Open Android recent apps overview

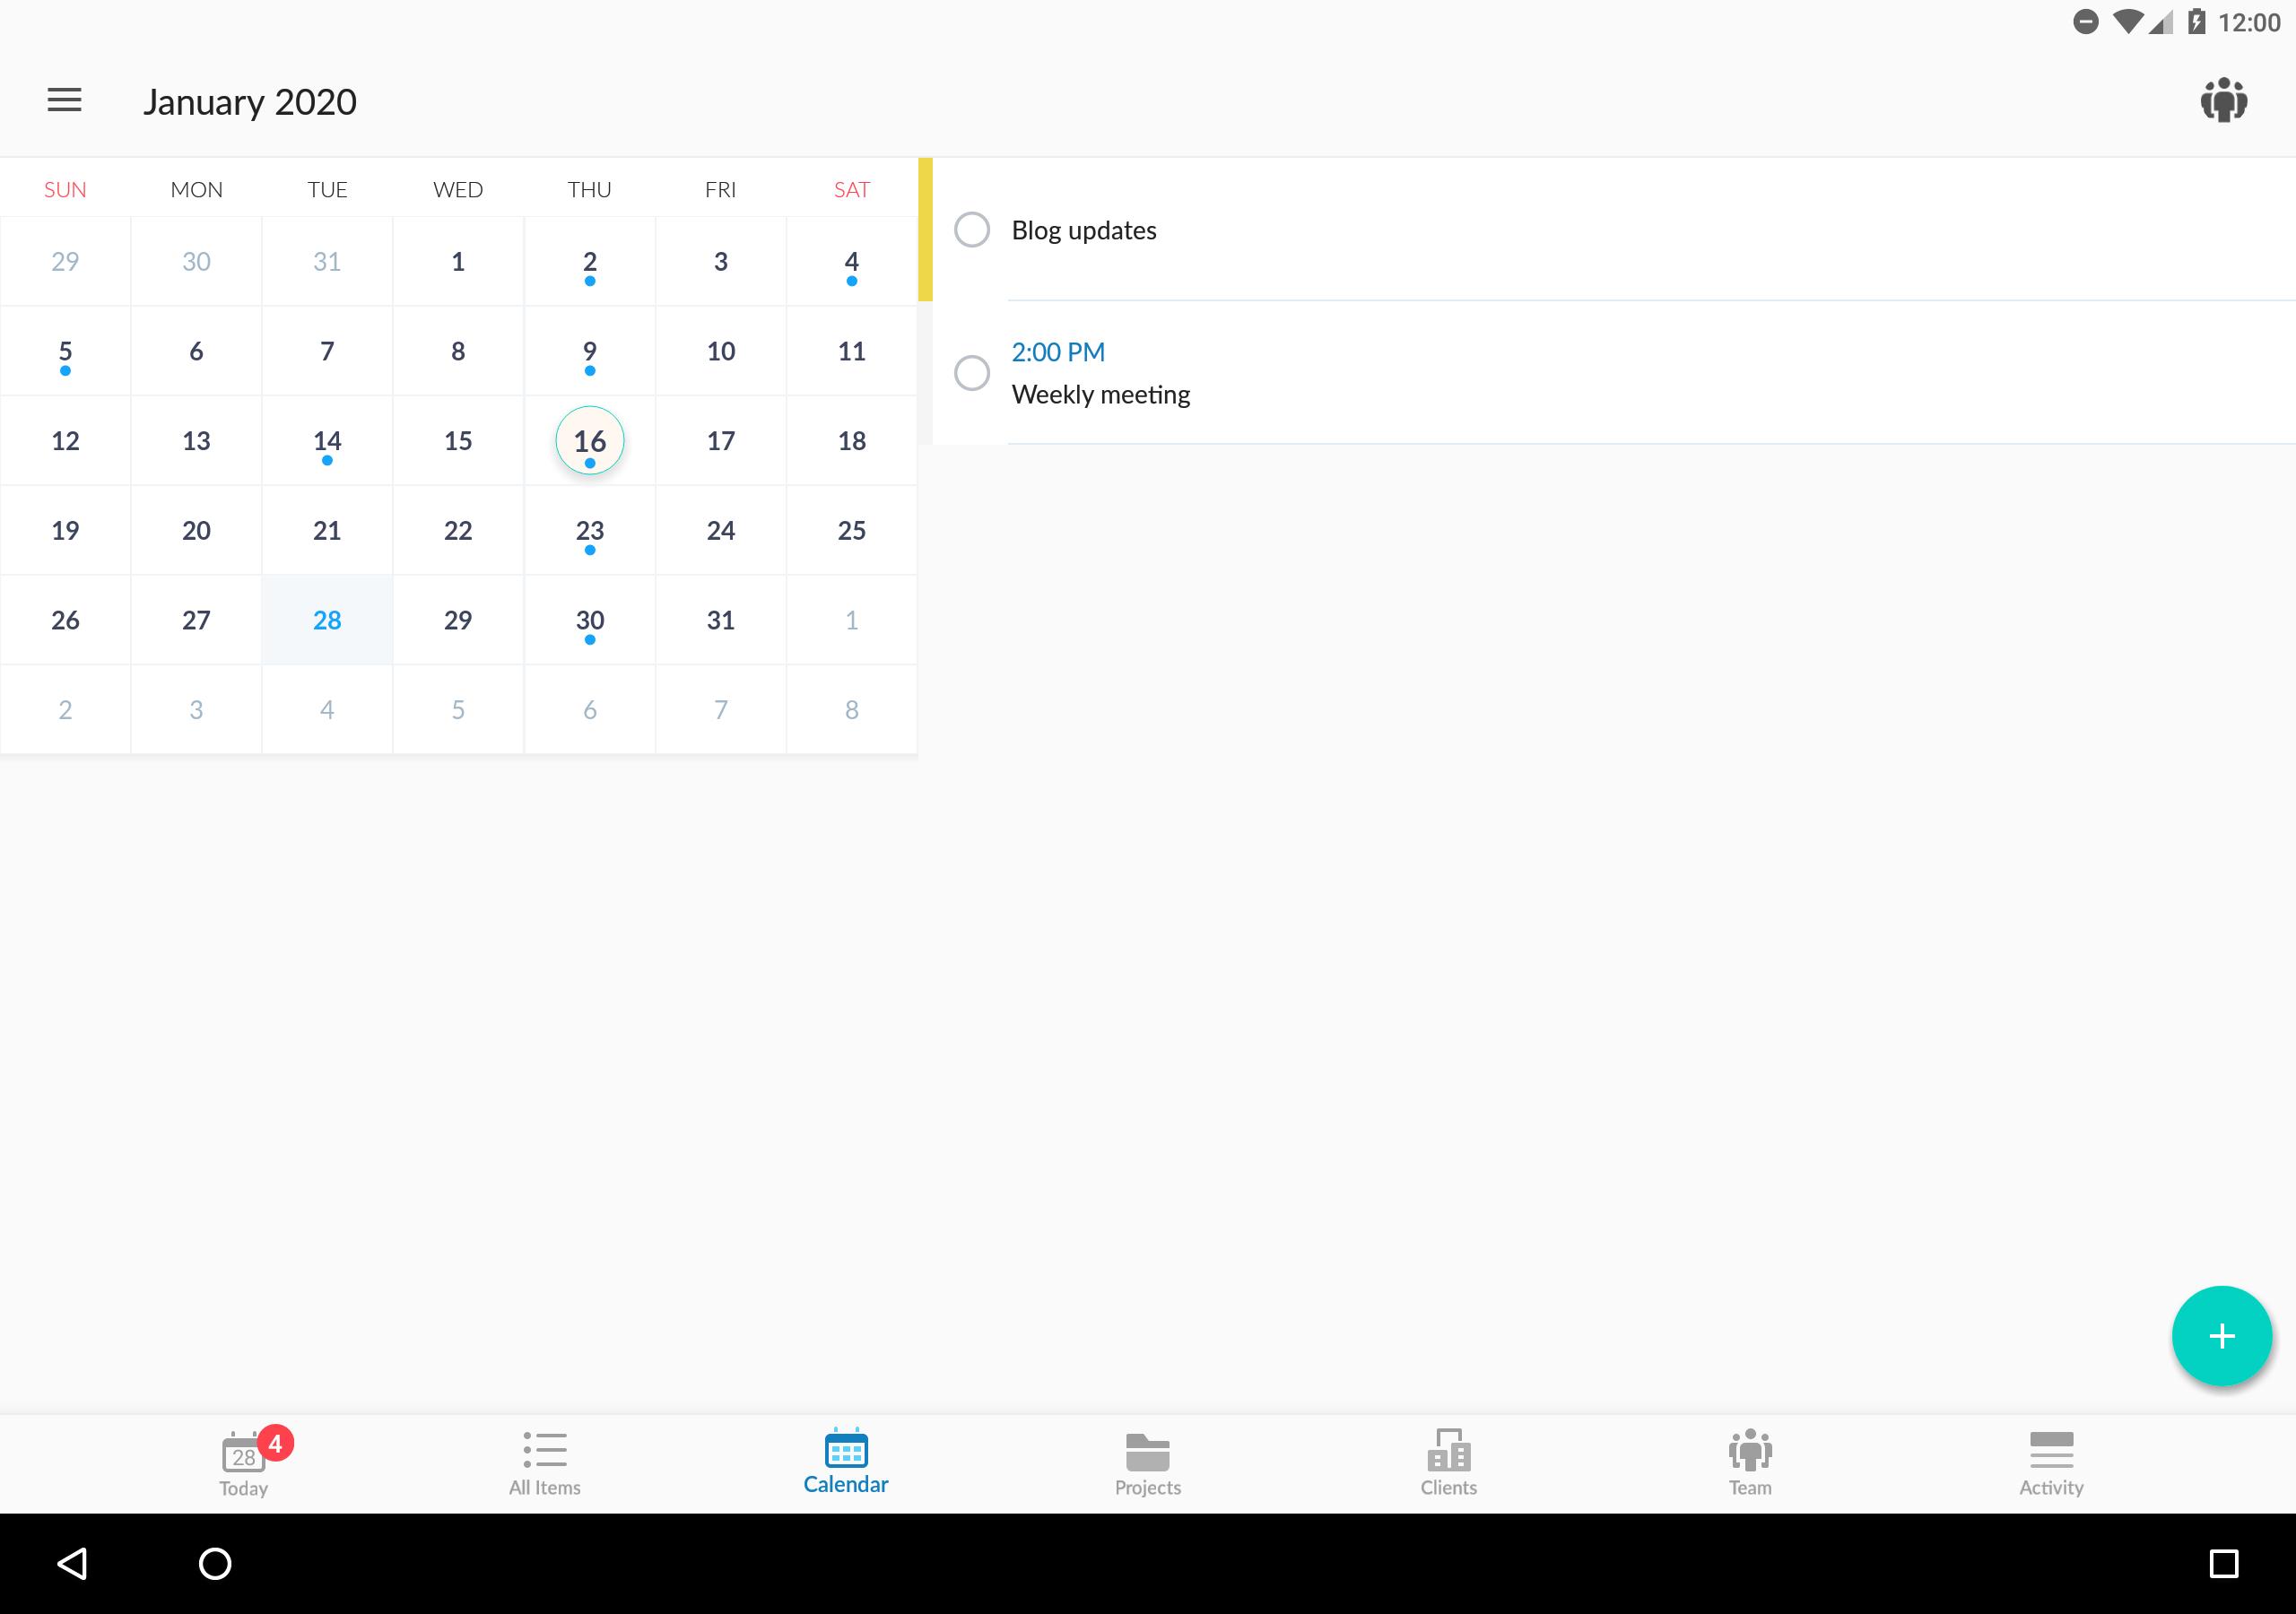[x=2223, y=1563]
